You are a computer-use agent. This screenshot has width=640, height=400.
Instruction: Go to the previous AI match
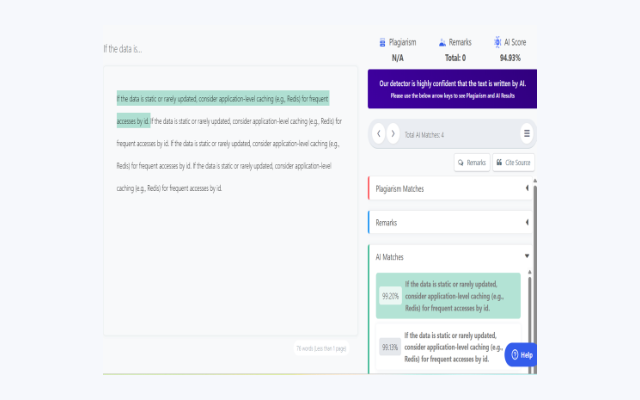378,134
